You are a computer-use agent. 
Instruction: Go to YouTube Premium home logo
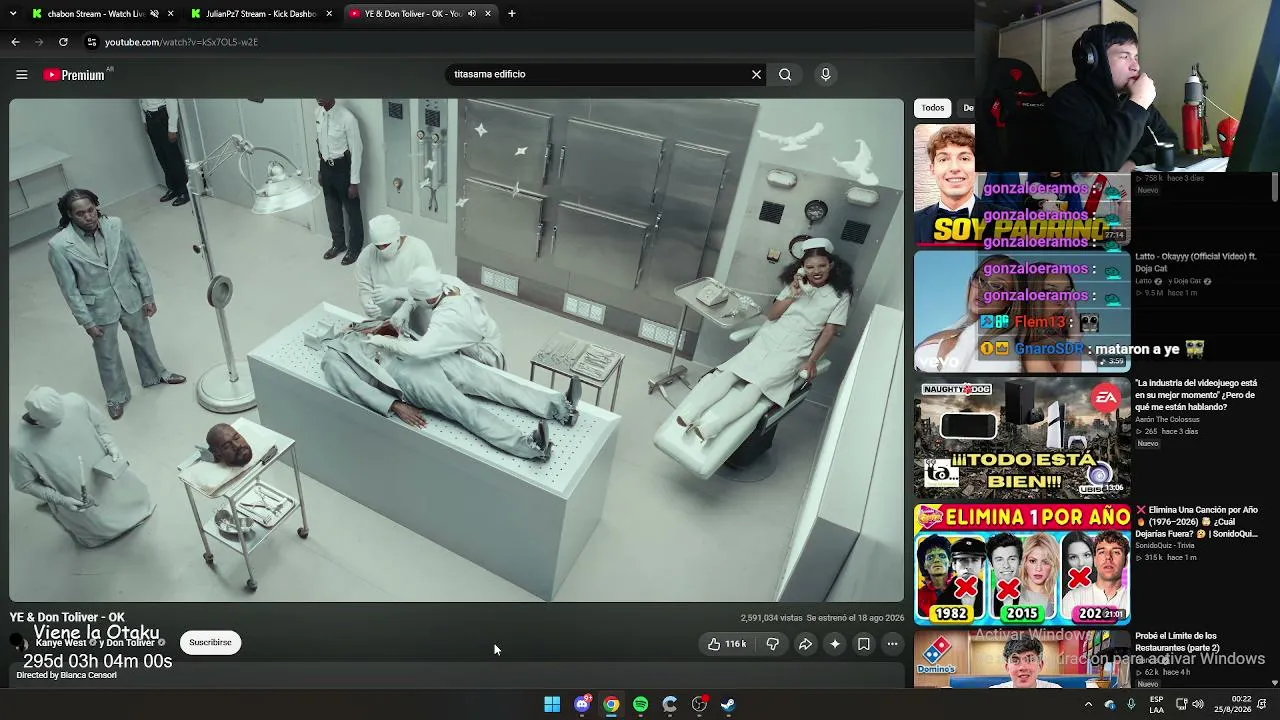pyautogui.click(x=74, y=74)
